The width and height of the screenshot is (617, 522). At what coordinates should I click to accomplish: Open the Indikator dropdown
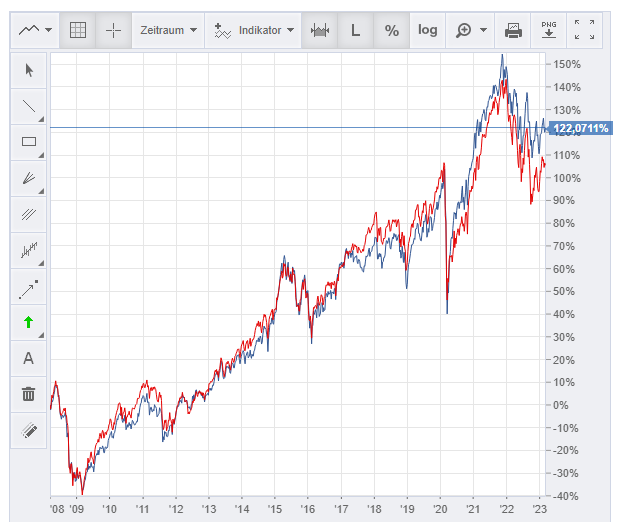tap(253, 30)
